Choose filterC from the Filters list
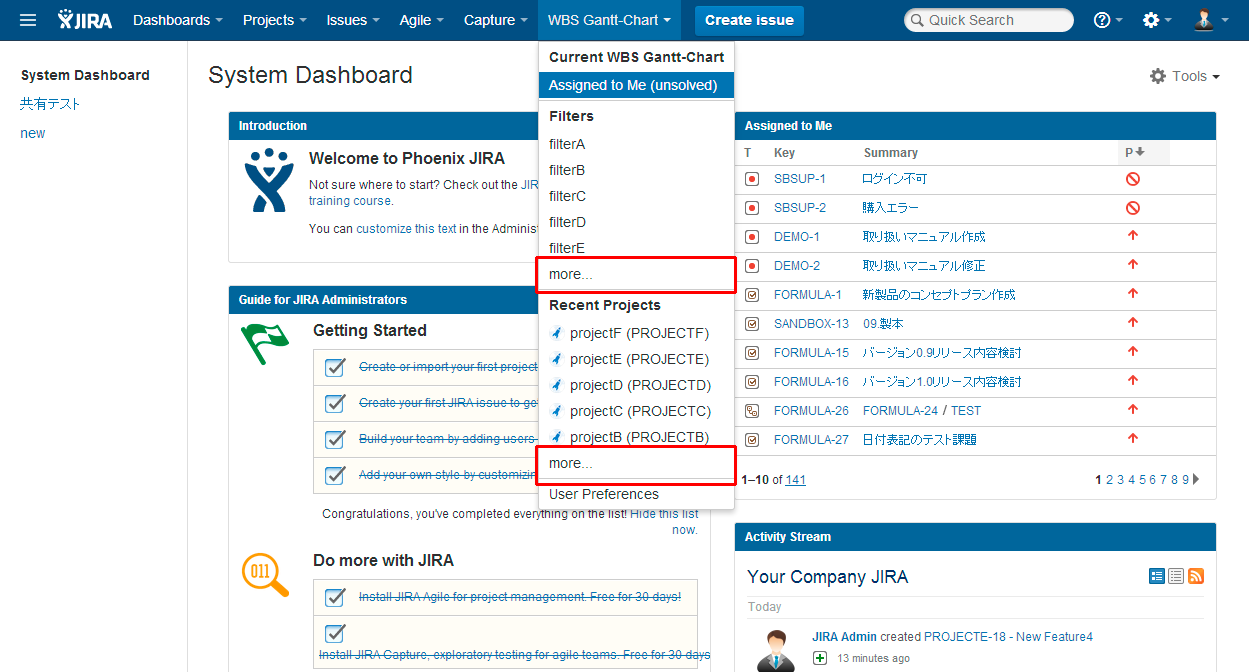This screenshot has height=672, width=1249. pos(568,196)
